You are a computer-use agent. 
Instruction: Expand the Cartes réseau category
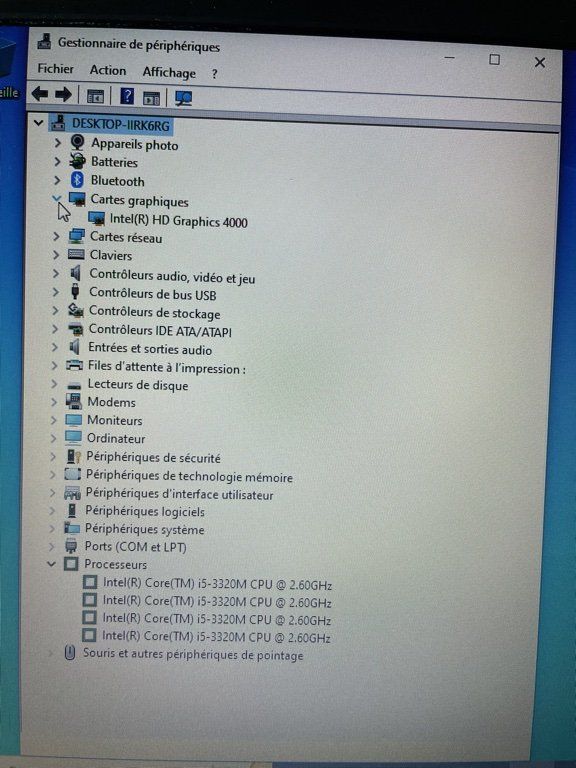coord(56,237)
